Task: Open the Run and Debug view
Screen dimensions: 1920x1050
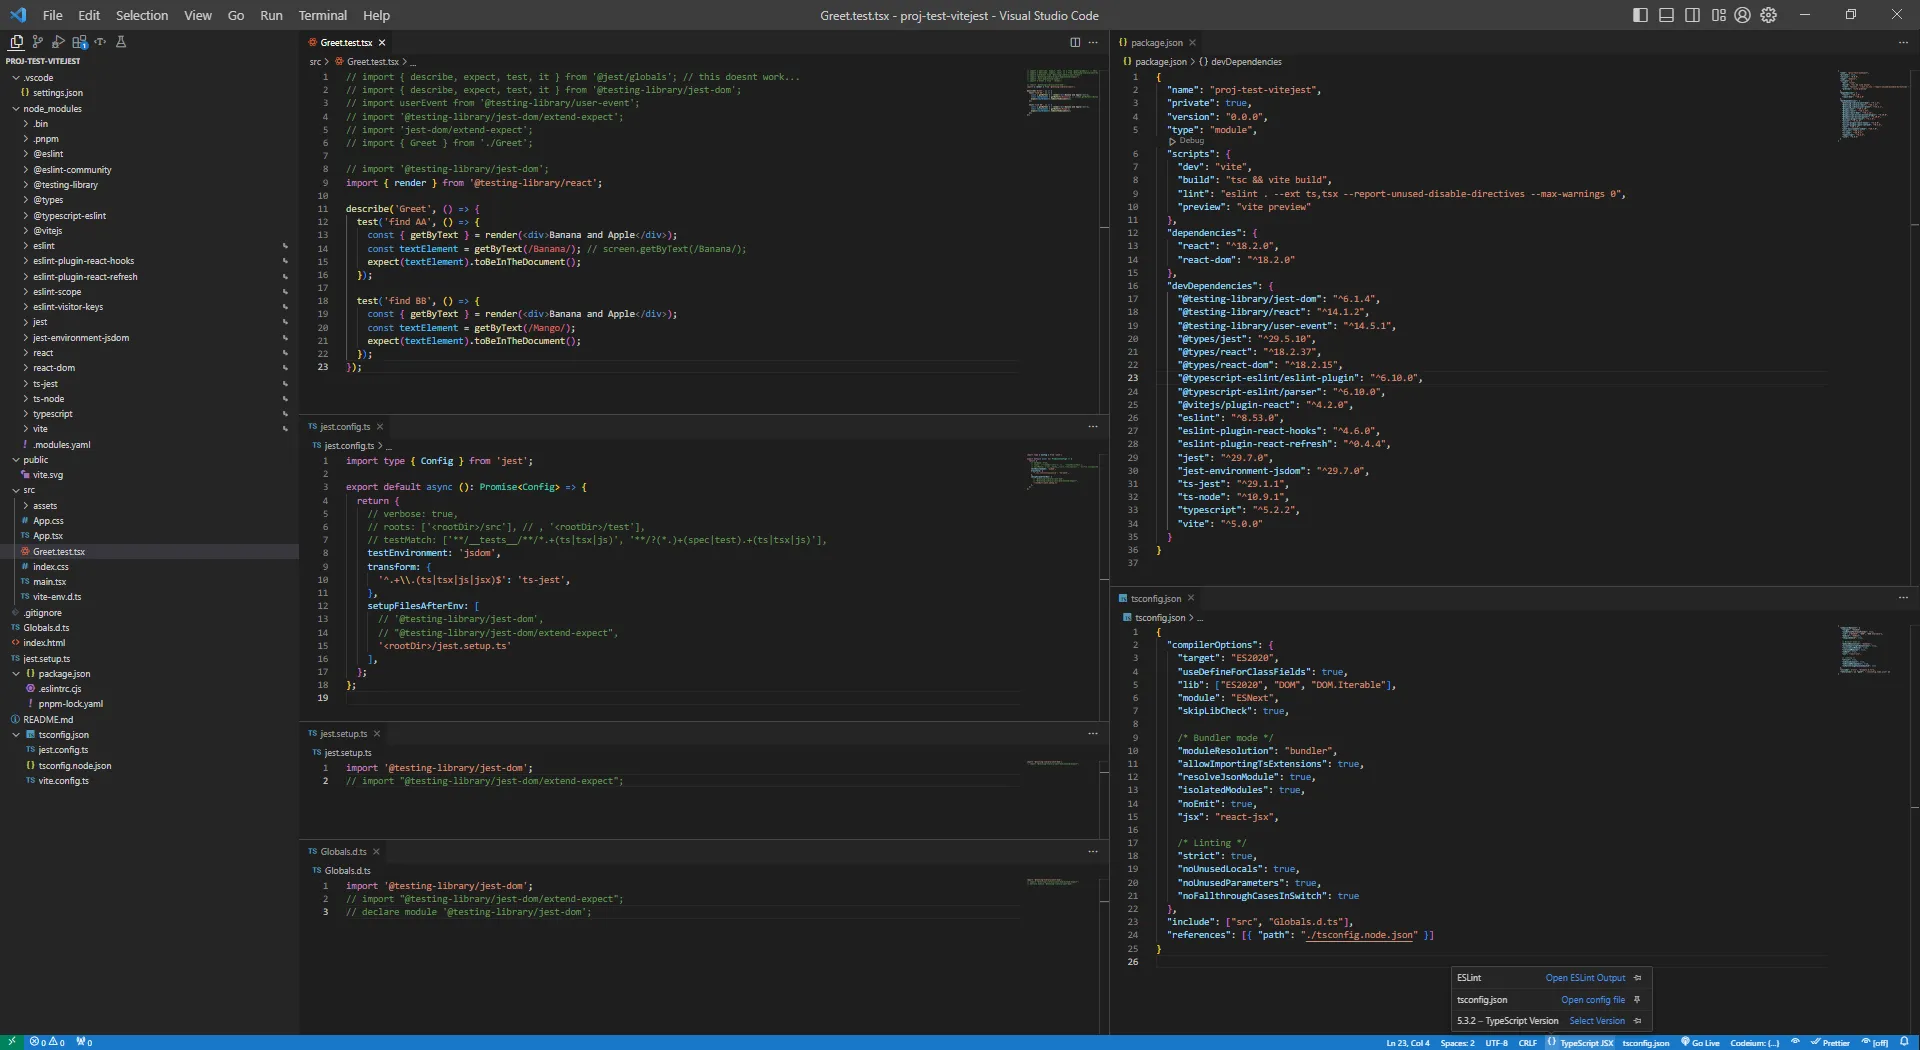Action: click(x=58, y=42)
